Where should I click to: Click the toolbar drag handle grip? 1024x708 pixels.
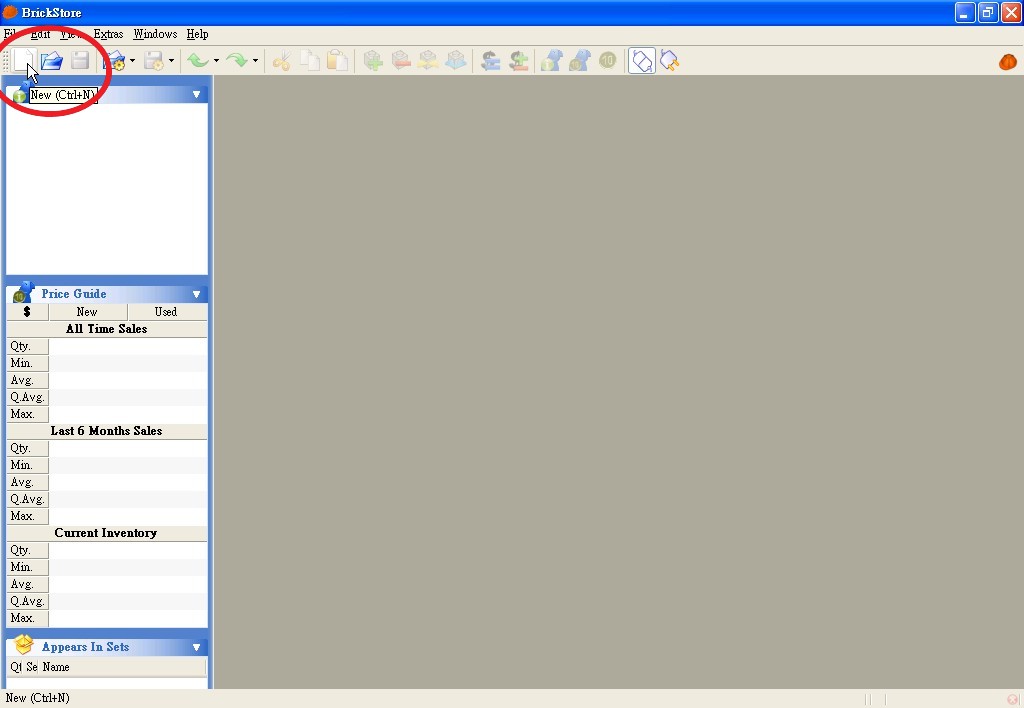coord(6,61)
